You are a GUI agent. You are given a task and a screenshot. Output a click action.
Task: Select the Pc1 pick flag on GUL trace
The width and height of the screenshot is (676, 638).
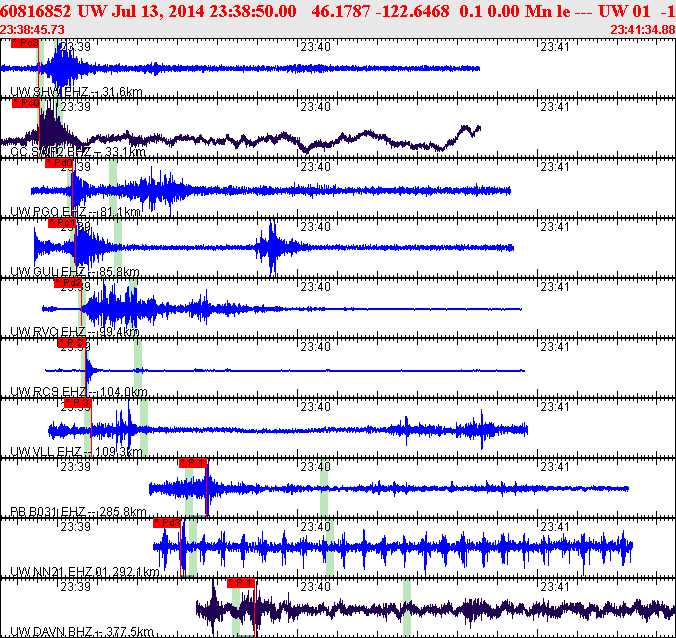(x=62, y=222)
